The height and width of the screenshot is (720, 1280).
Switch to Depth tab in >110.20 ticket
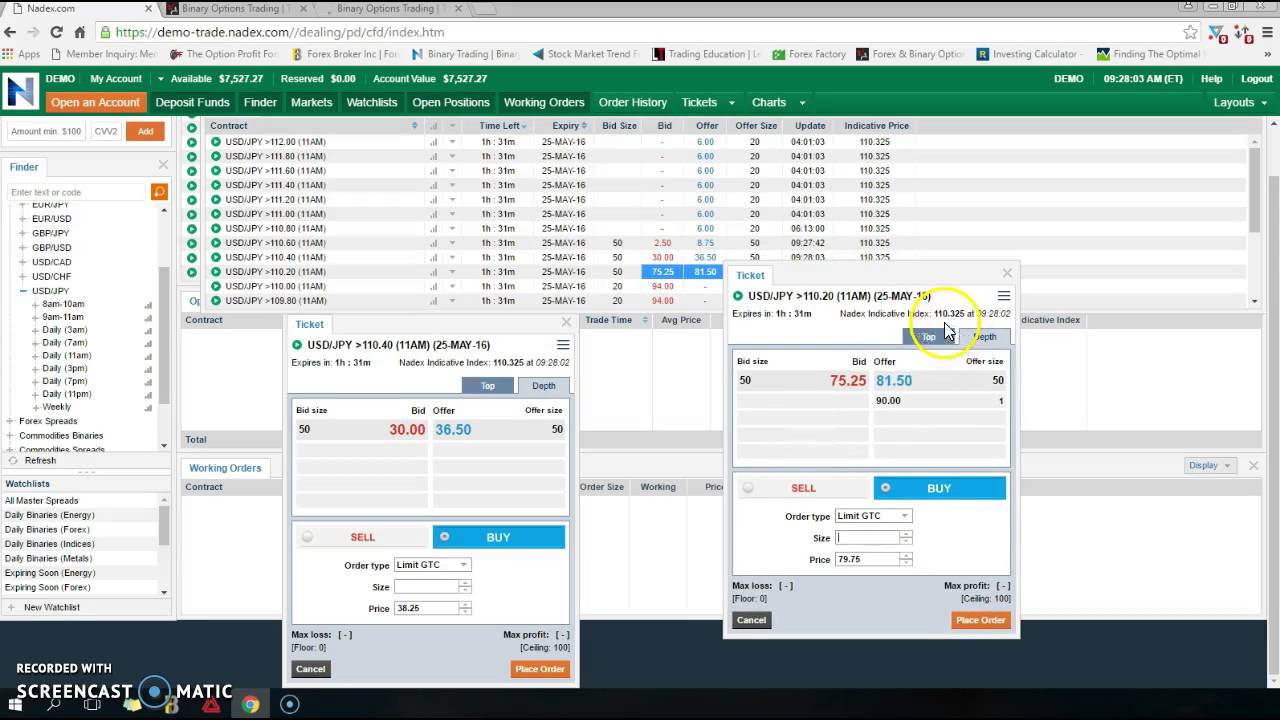pos(985,336)
